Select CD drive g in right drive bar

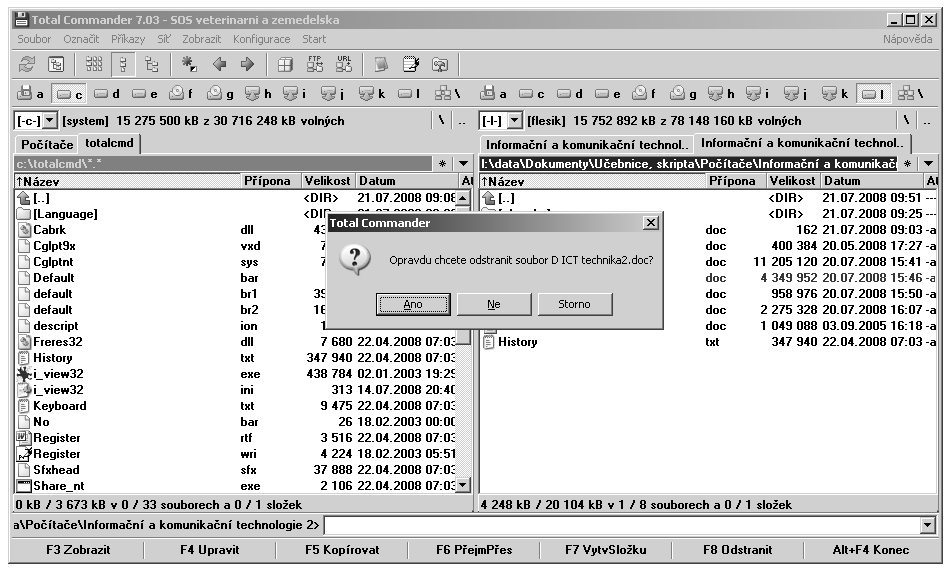683,94
